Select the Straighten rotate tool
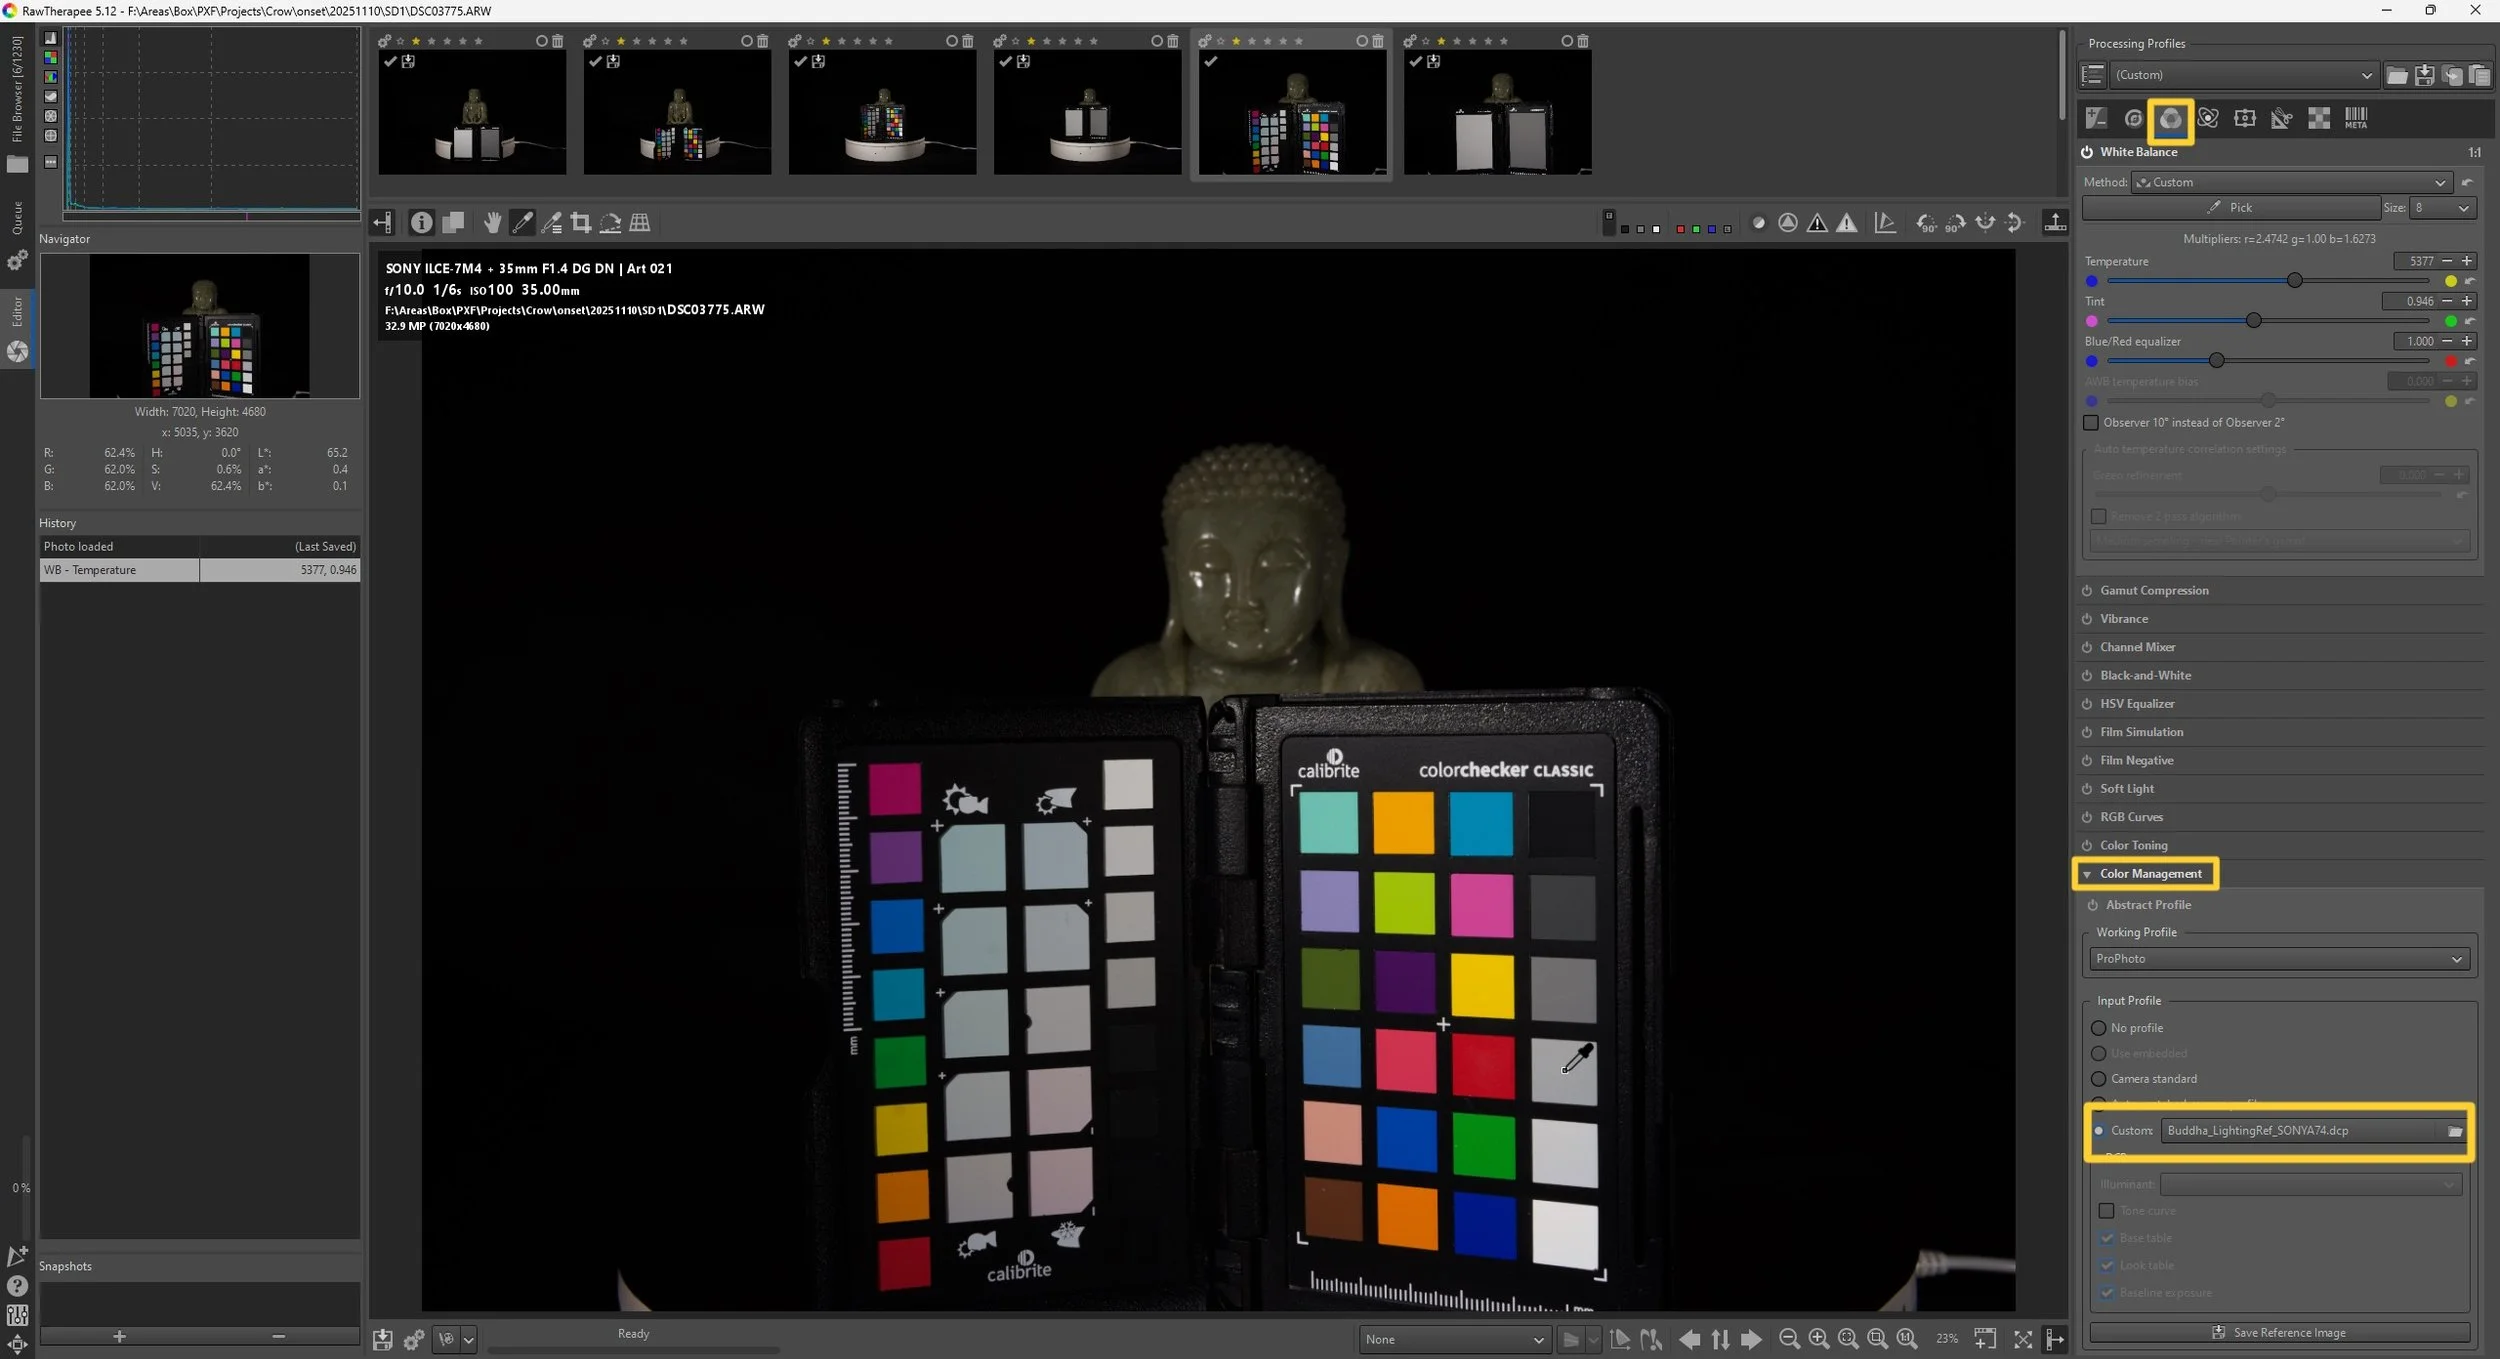 (610, 223)
